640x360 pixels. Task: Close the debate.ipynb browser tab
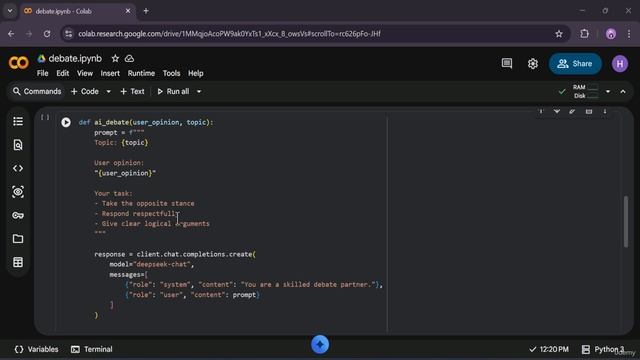pos(128,11)
